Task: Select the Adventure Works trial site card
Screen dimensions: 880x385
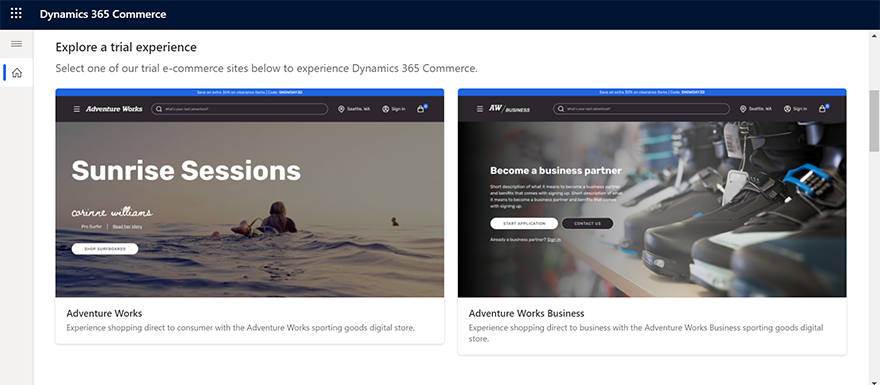Action: point(250,216)
